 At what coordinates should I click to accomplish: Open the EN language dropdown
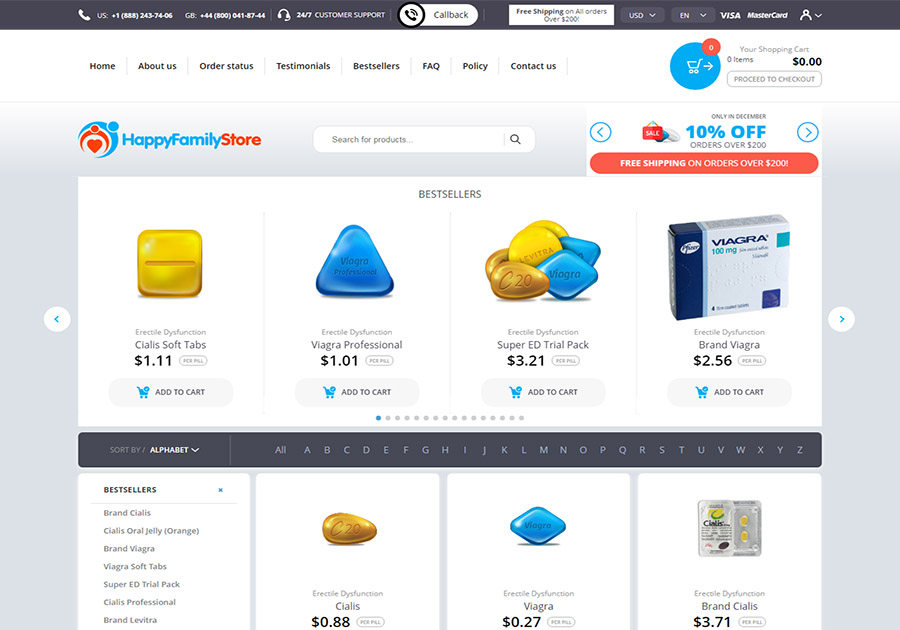pos(693,15)
